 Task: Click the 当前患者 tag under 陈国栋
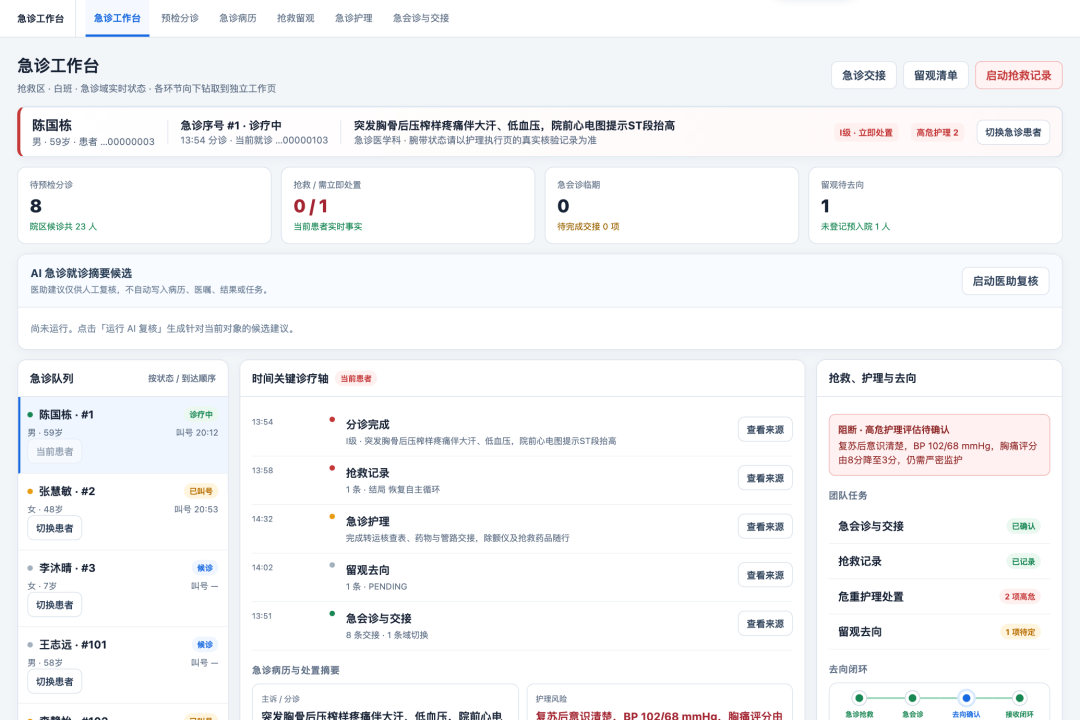point(54,451)
